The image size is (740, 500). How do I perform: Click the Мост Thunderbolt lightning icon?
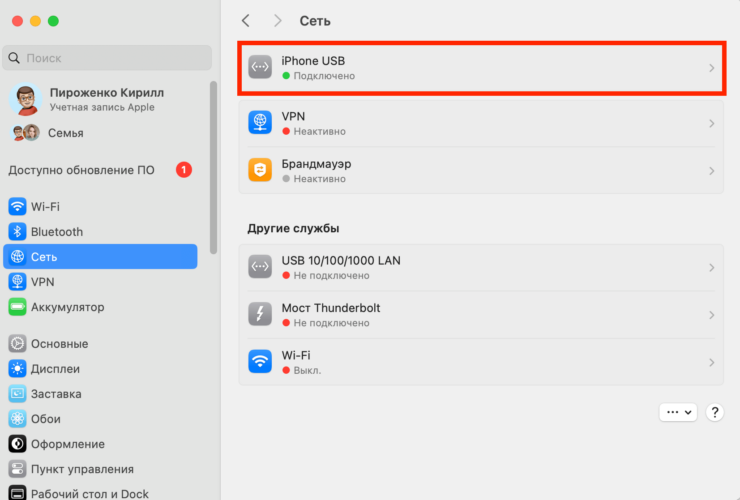click(260, 315)
